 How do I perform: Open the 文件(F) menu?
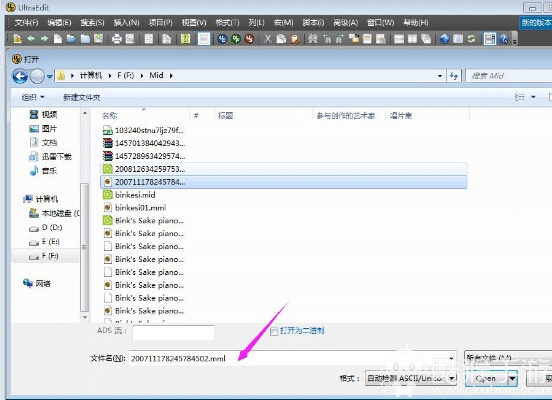click(x=26, y=23)
